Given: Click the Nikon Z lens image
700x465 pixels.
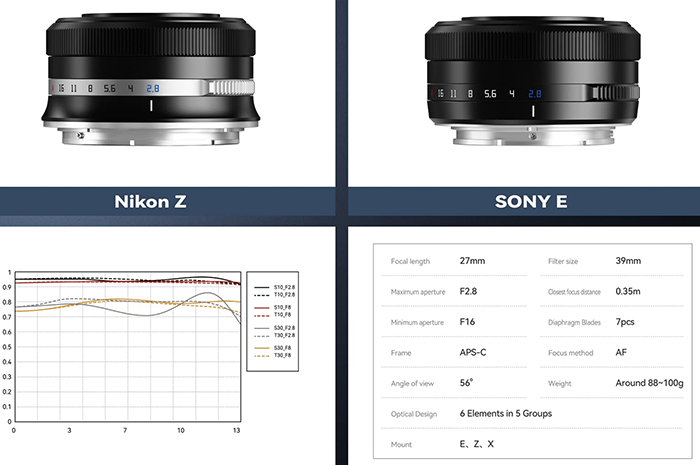Looking at the screenshot, I should [x=151, y=79].
